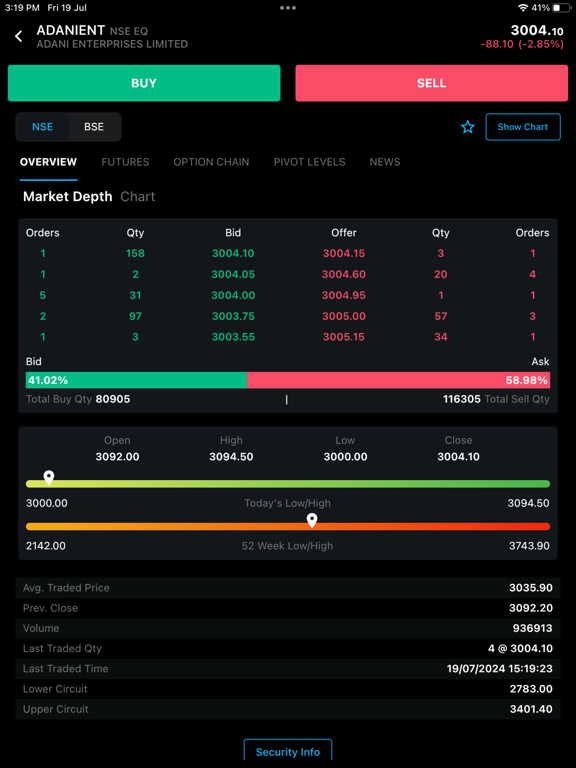
Task: Select bid price 3004.05
Action: (233, 274)
